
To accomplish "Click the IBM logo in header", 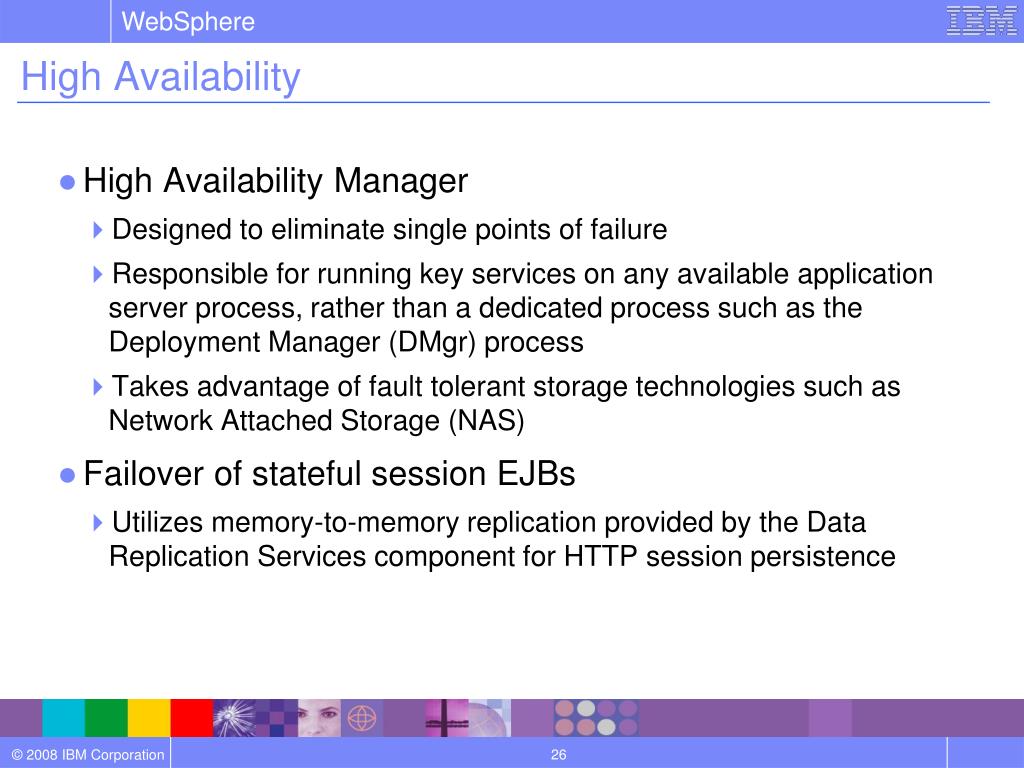I will [982, 21].
